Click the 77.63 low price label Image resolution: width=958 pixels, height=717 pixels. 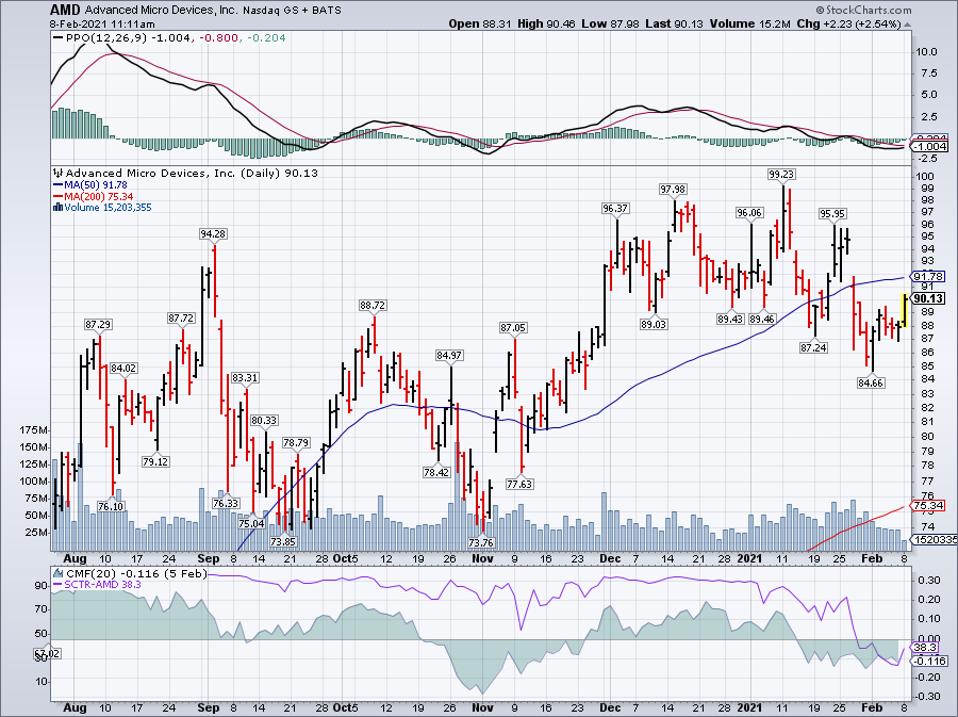point(519,484)
